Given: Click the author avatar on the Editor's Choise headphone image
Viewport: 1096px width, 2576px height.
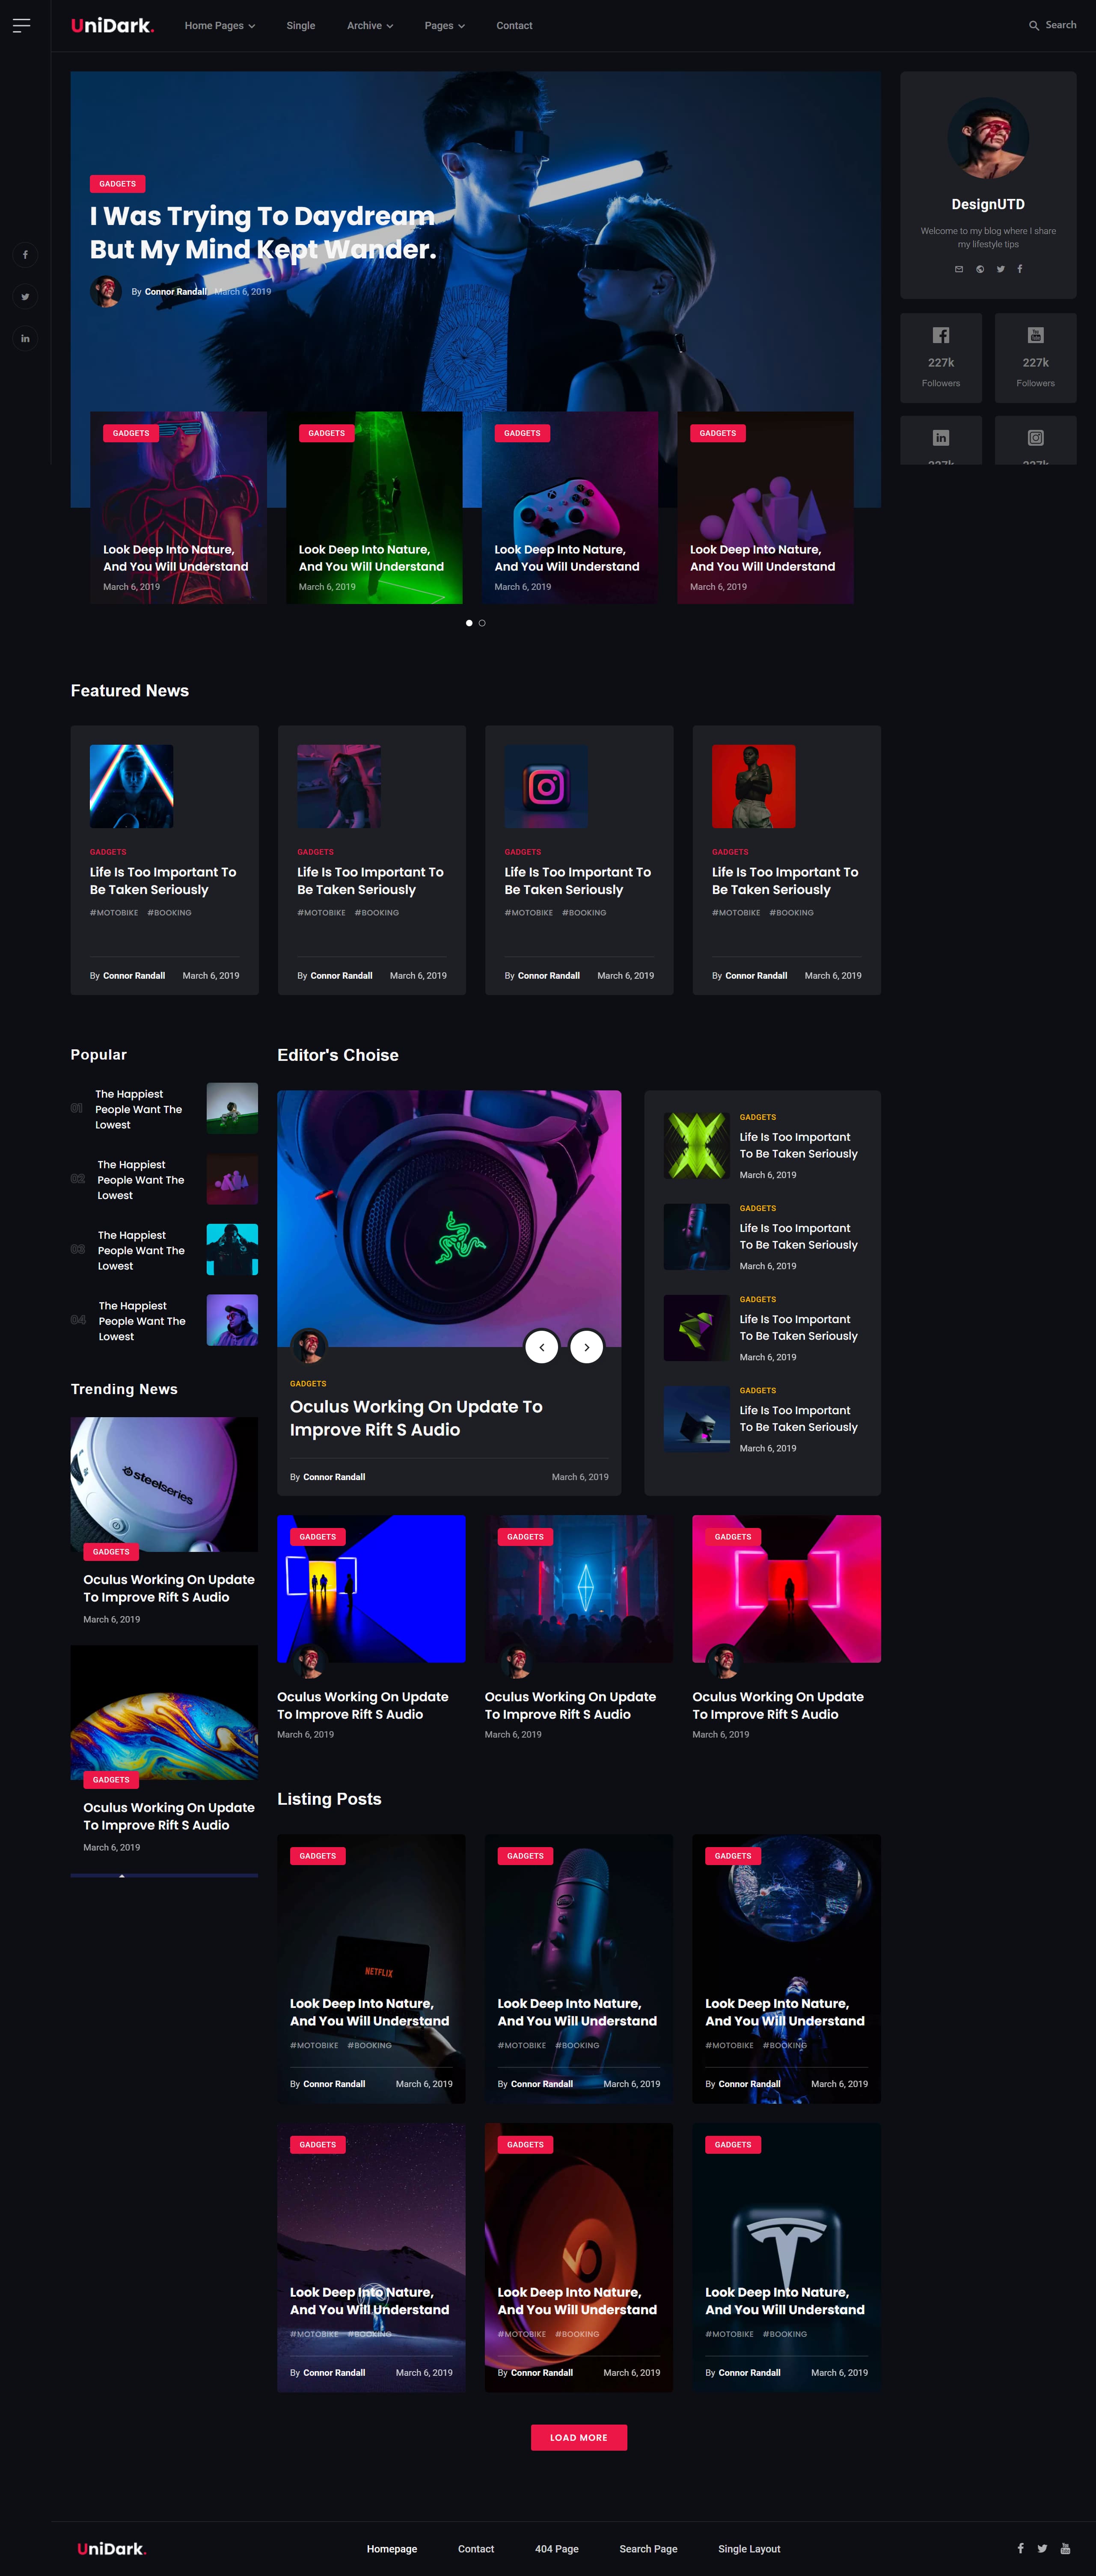Looking at the screenshot, I should [x=309, y=1346].
